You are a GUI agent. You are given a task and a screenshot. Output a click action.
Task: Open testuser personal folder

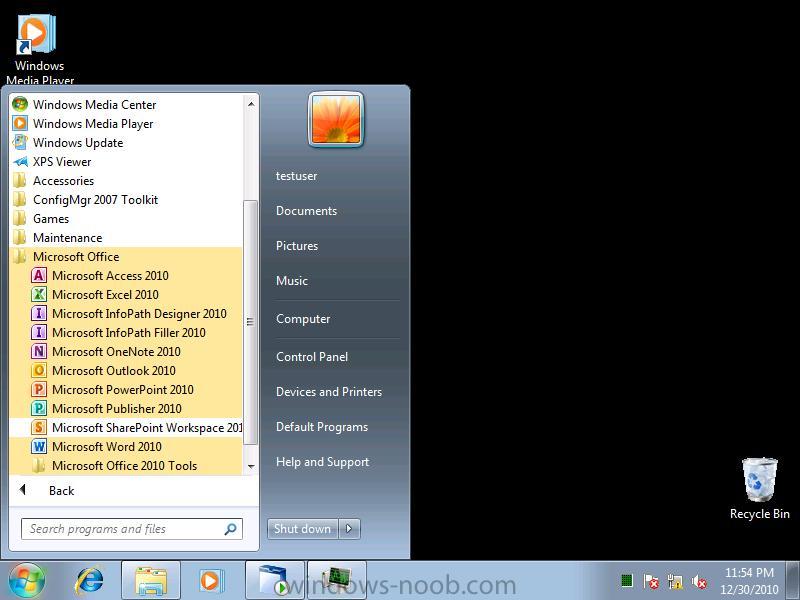(x=296, y=176)
